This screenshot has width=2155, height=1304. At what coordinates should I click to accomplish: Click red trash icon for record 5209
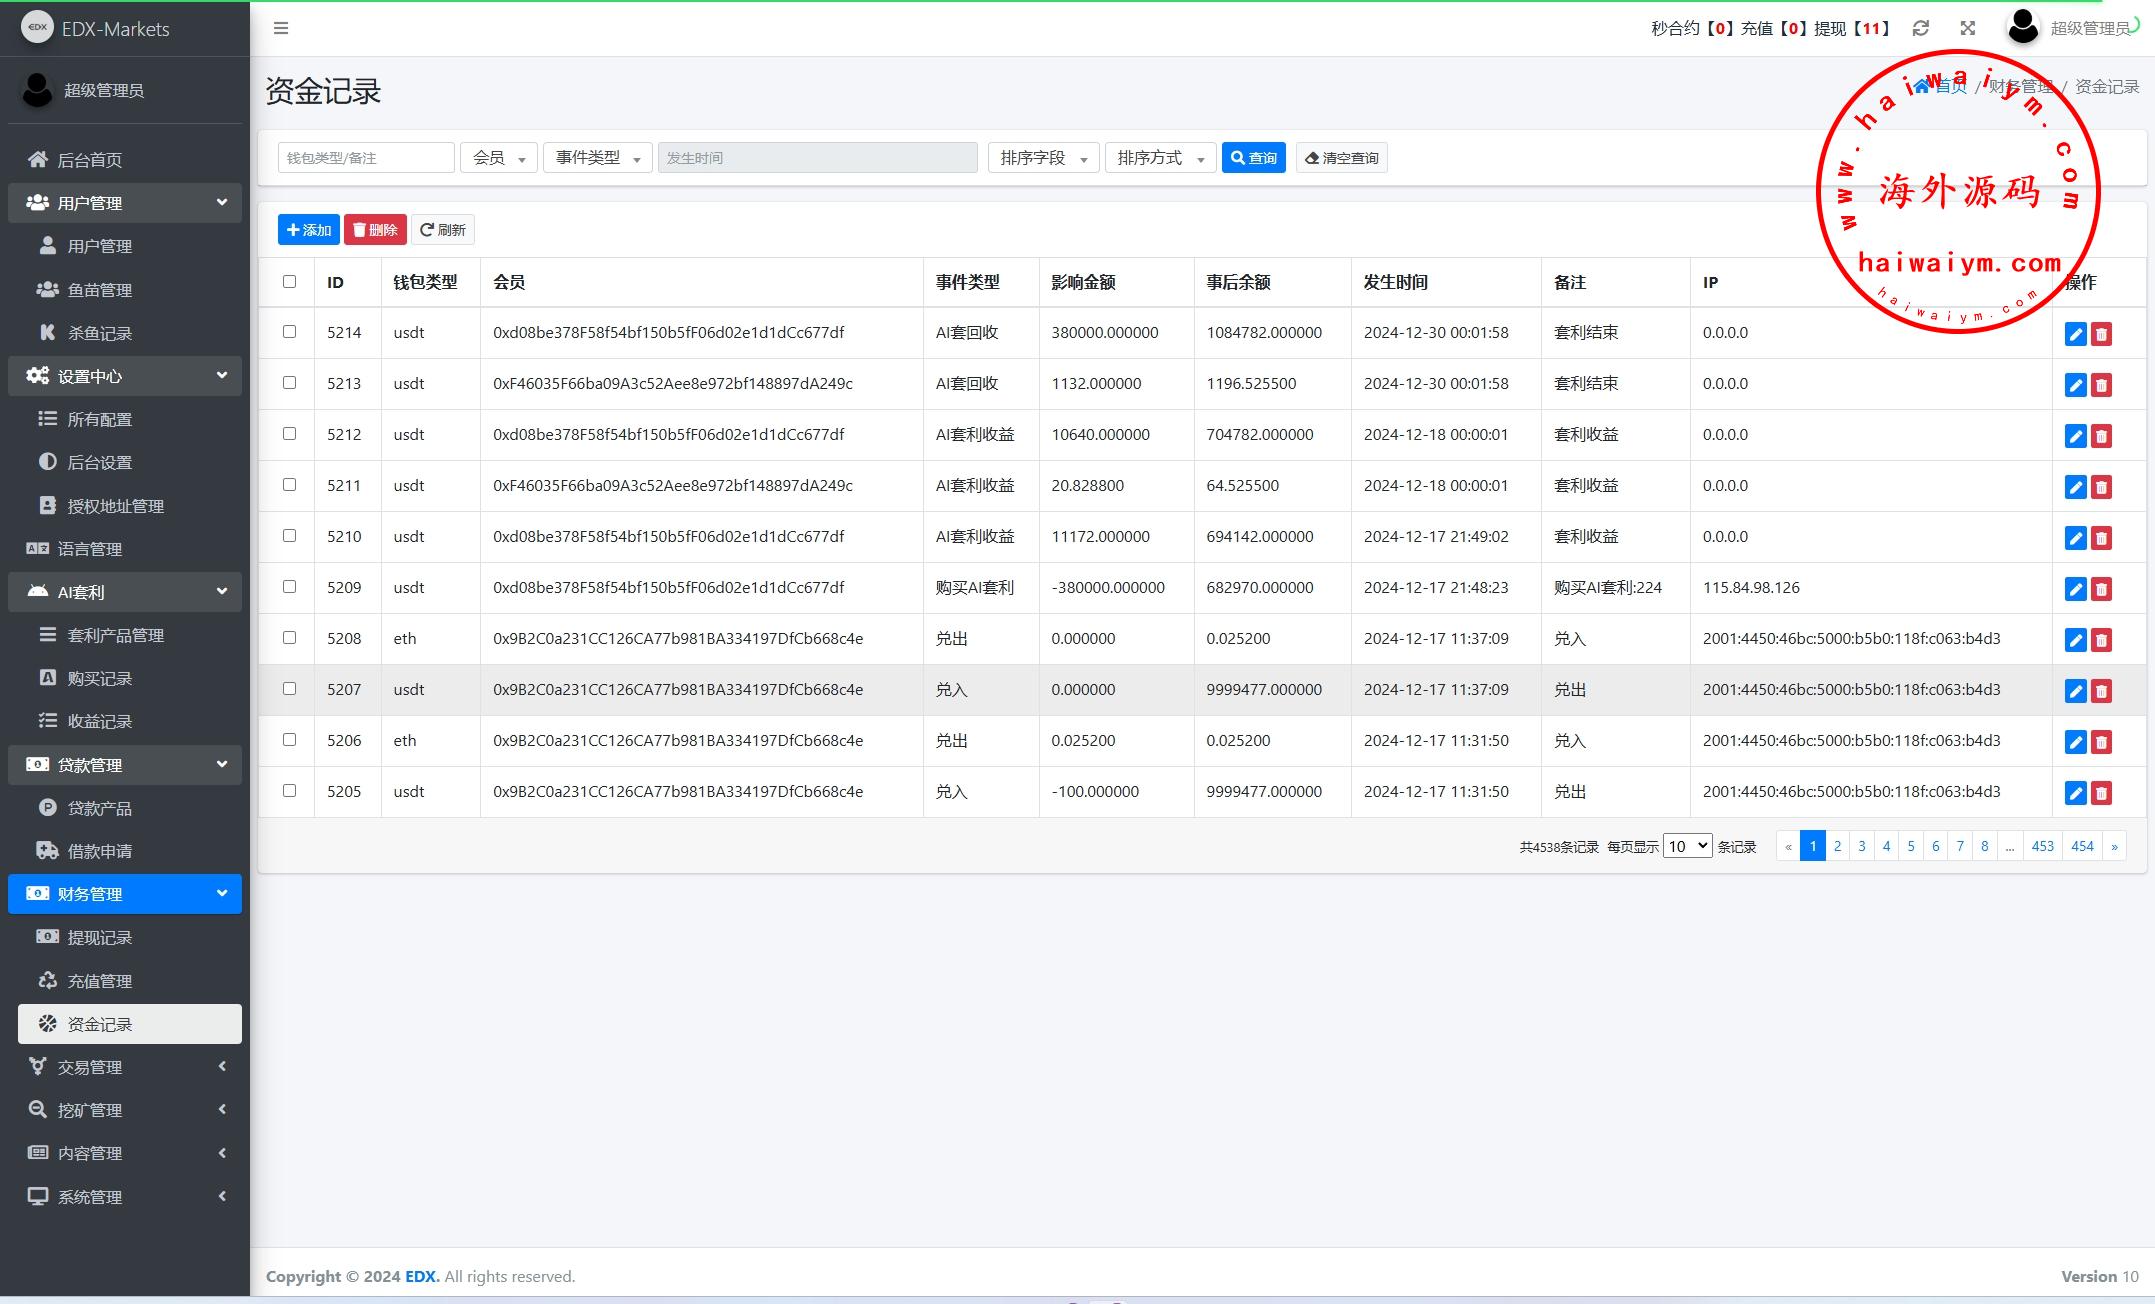pyautogui.click(x=2101, y=589)
